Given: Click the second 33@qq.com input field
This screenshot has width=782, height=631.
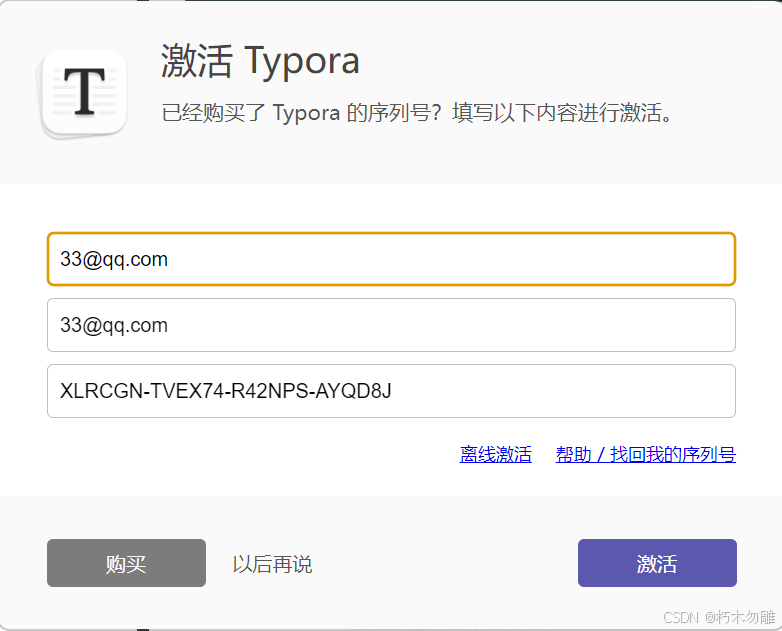Looking at the screenshot, I should (x=391, y=325).
